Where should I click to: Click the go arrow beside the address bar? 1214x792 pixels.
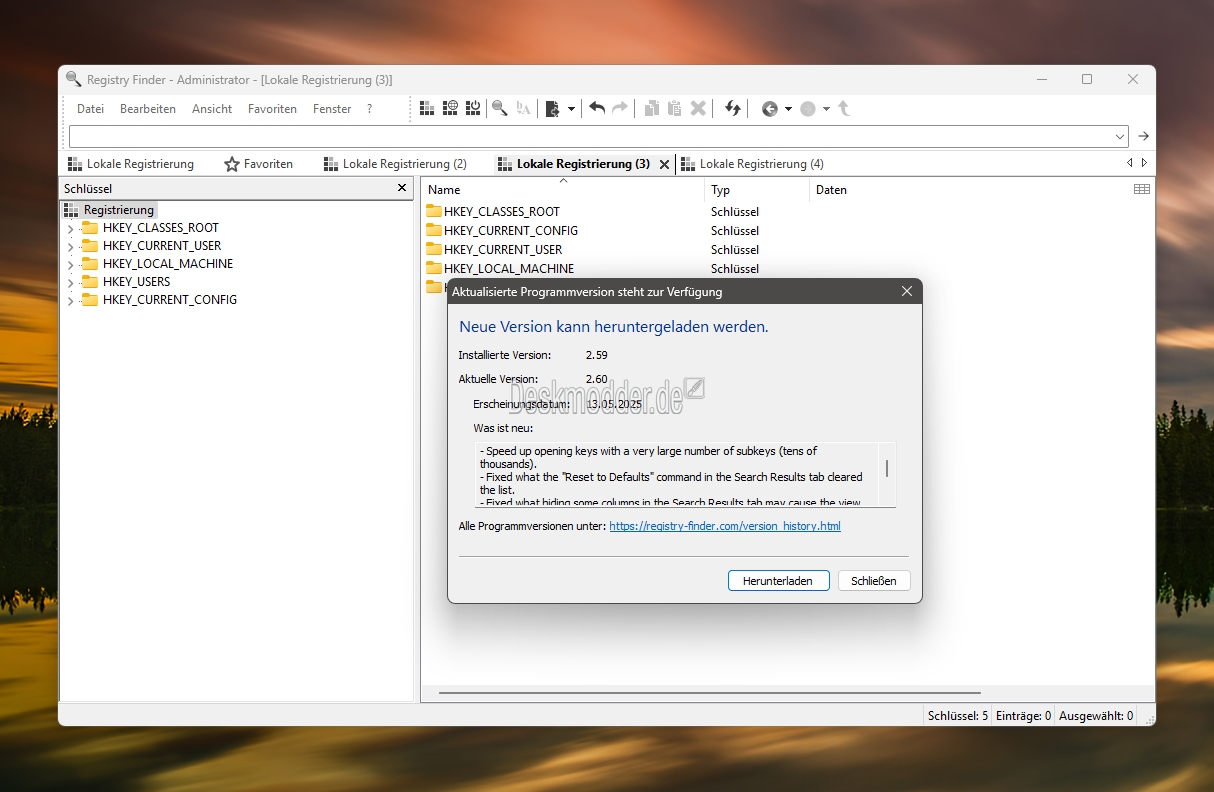click(1144, 136)
